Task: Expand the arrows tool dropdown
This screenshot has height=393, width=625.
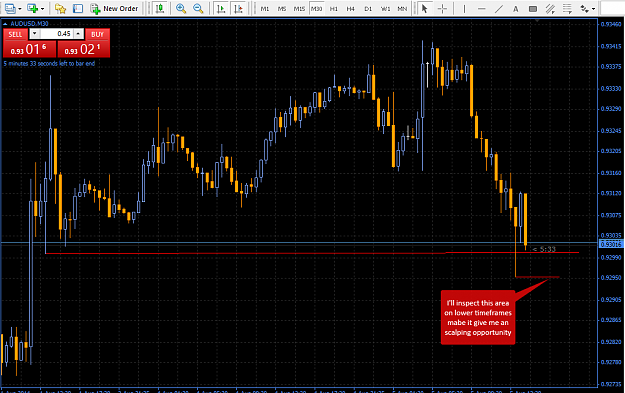Action: 594,9
